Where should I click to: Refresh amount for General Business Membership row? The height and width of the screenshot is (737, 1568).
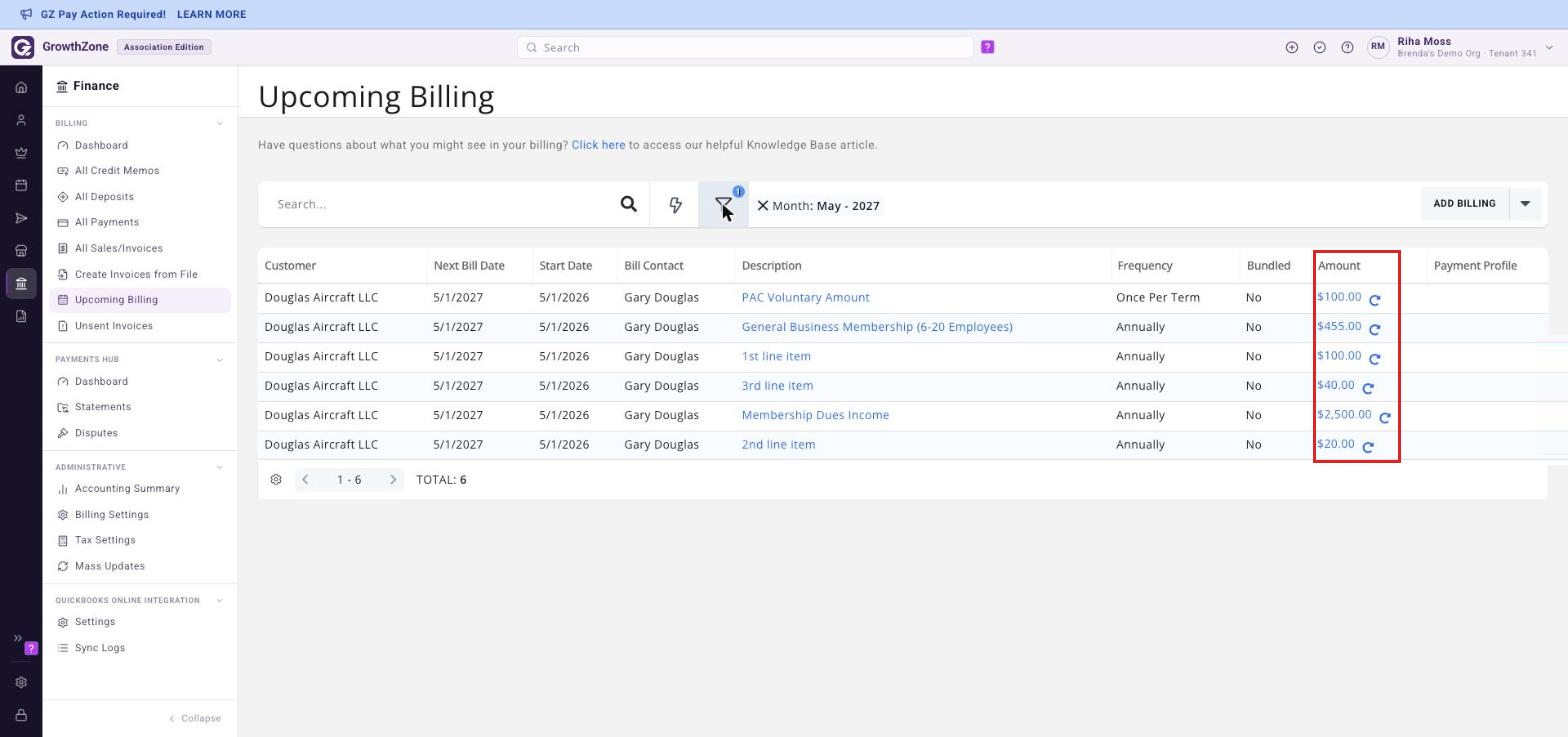[1375, 329]
